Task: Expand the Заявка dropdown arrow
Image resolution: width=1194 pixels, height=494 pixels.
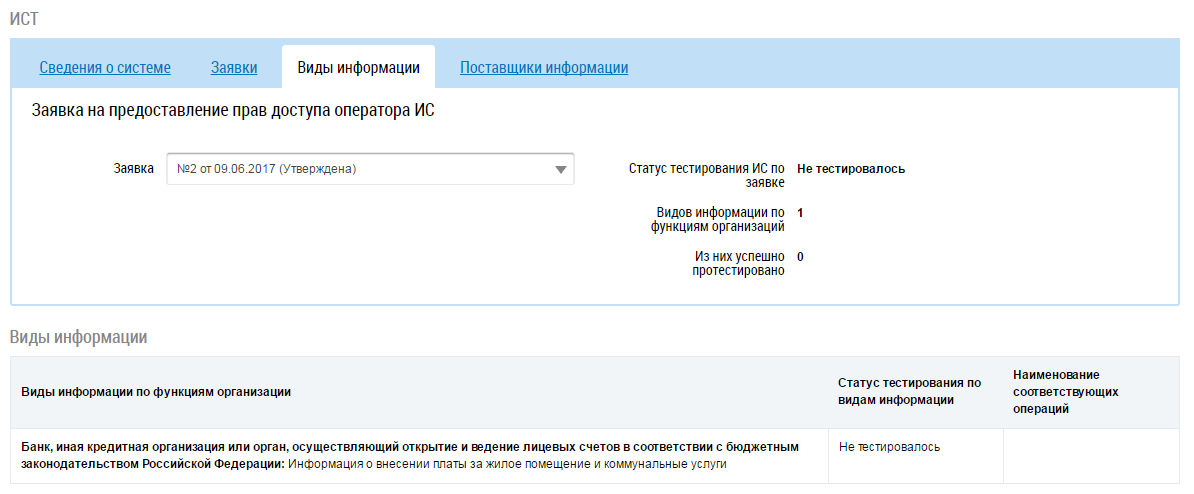Action: [x=561, y=169]
